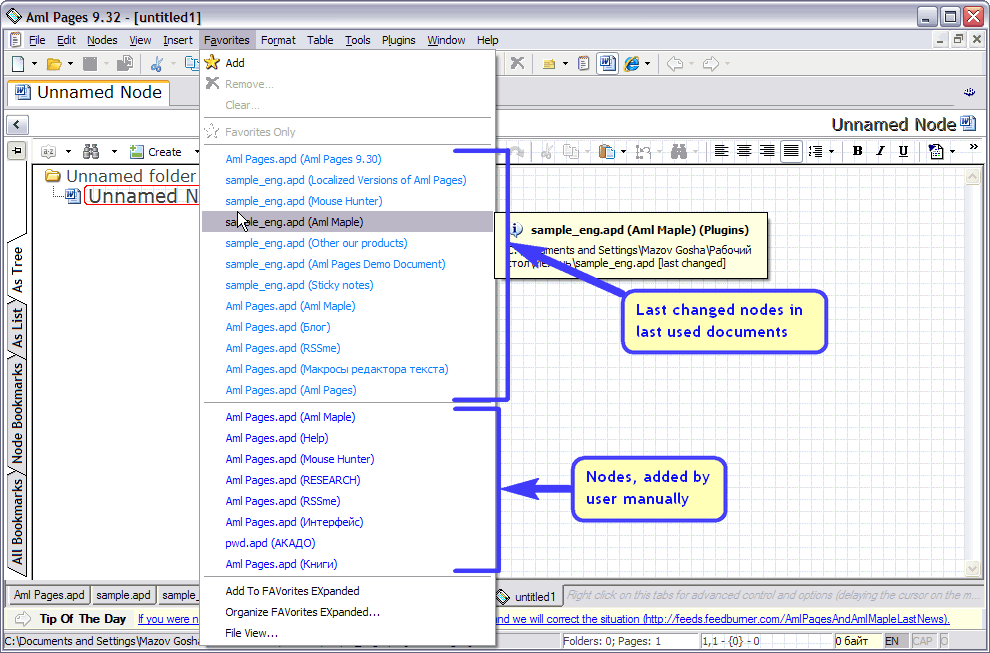The image size is (990, 653).
Task: Click the scissors Cut icon in main toolbar
Action: (x=157, y=63)
